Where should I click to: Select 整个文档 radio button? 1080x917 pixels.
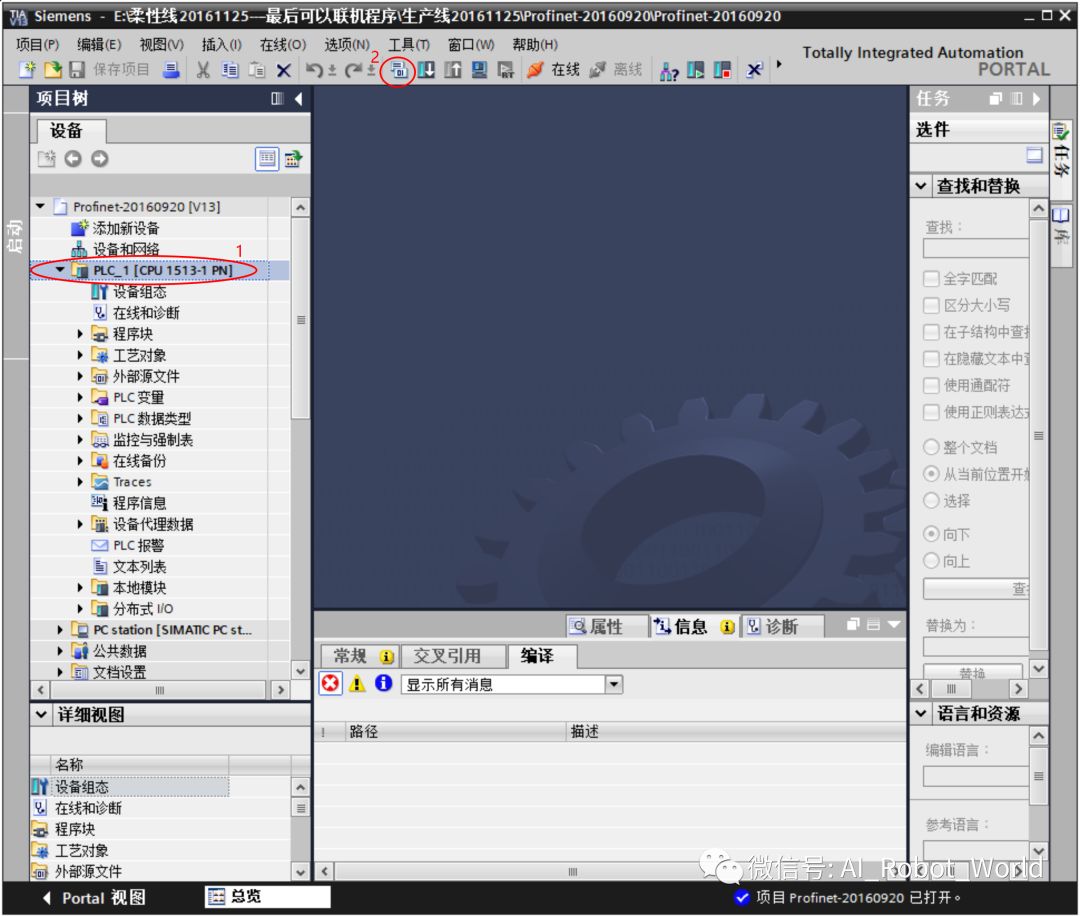[931, 448]
